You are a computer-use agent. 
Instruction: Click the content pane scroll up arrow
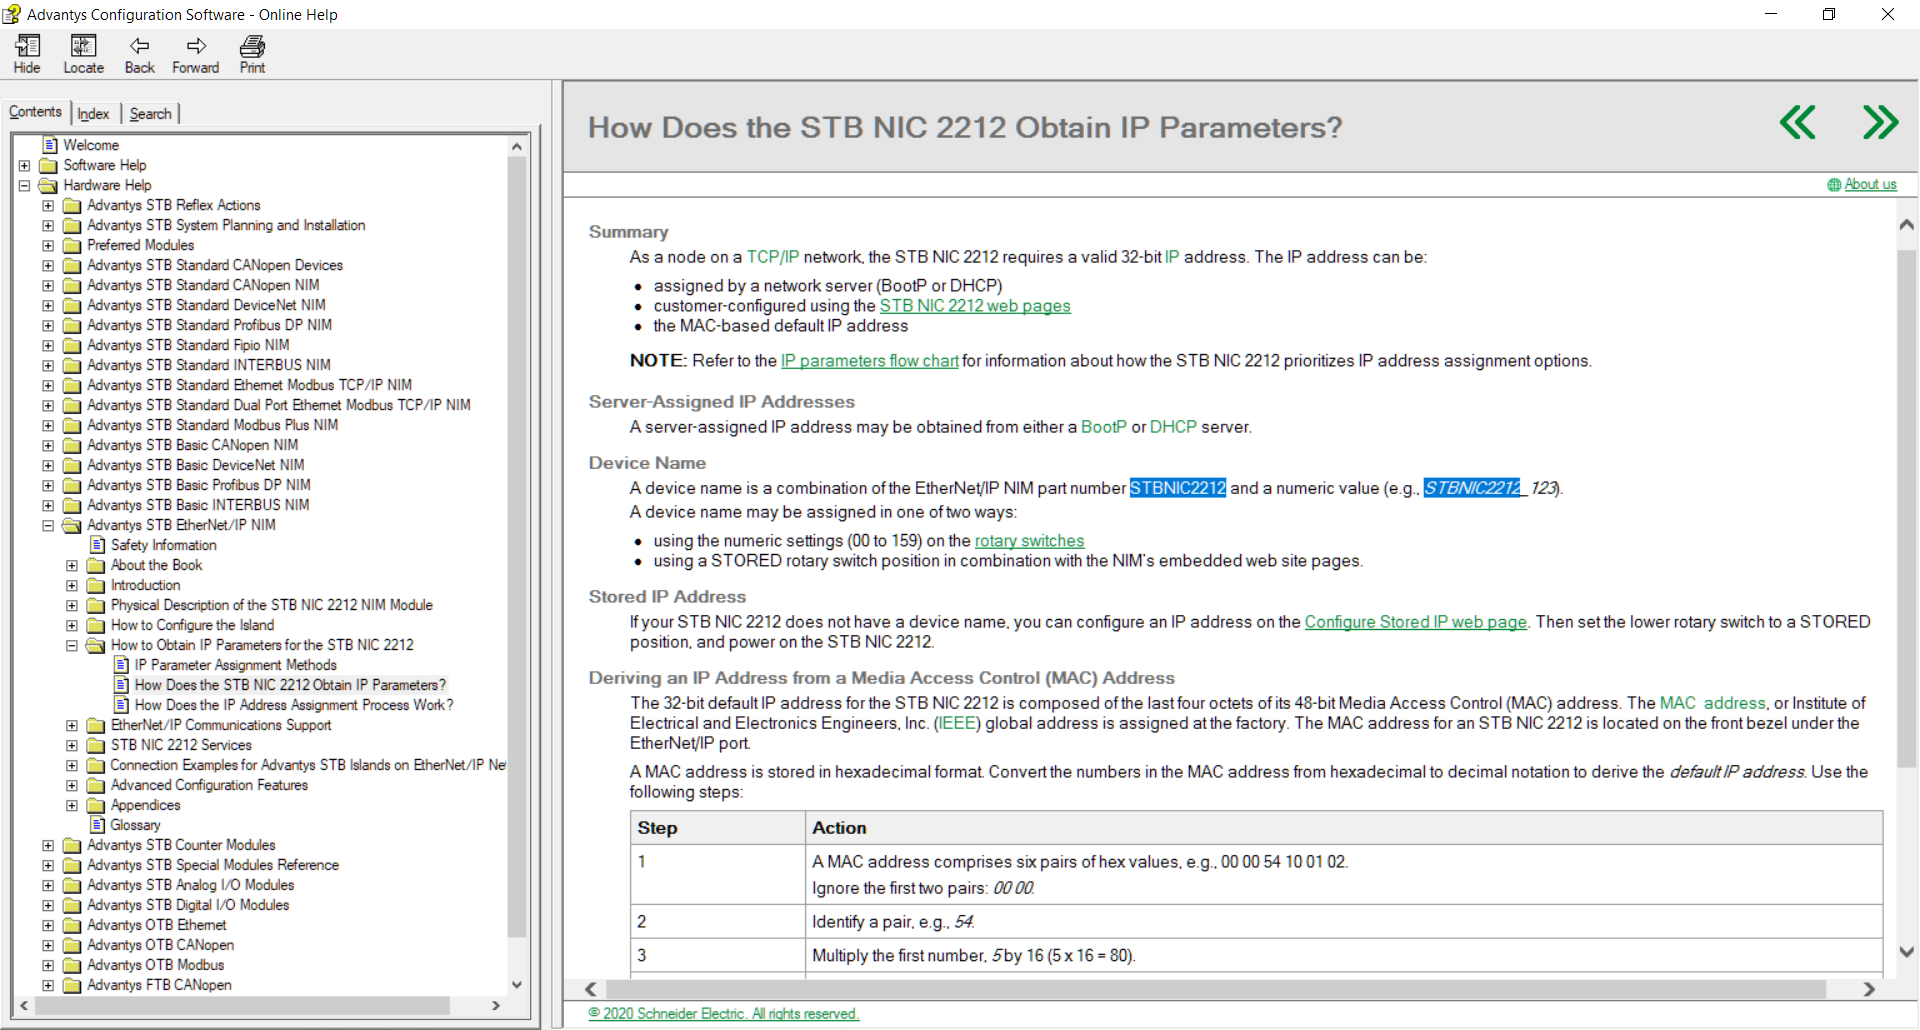click(1906, 225)
